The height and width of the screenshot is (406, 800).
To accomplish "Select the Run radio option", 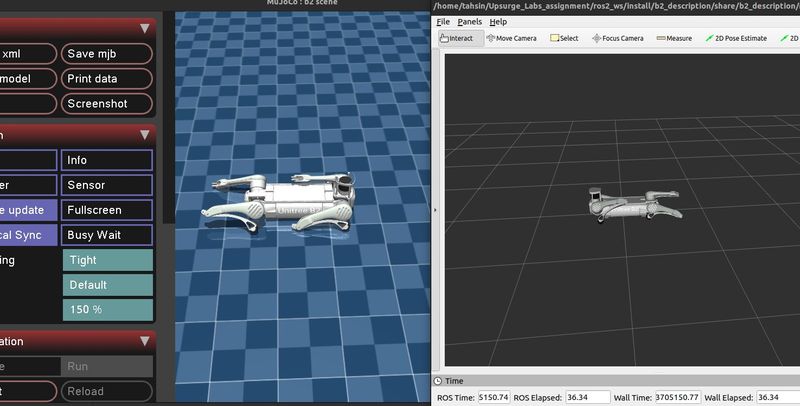I will coord(107,366).
